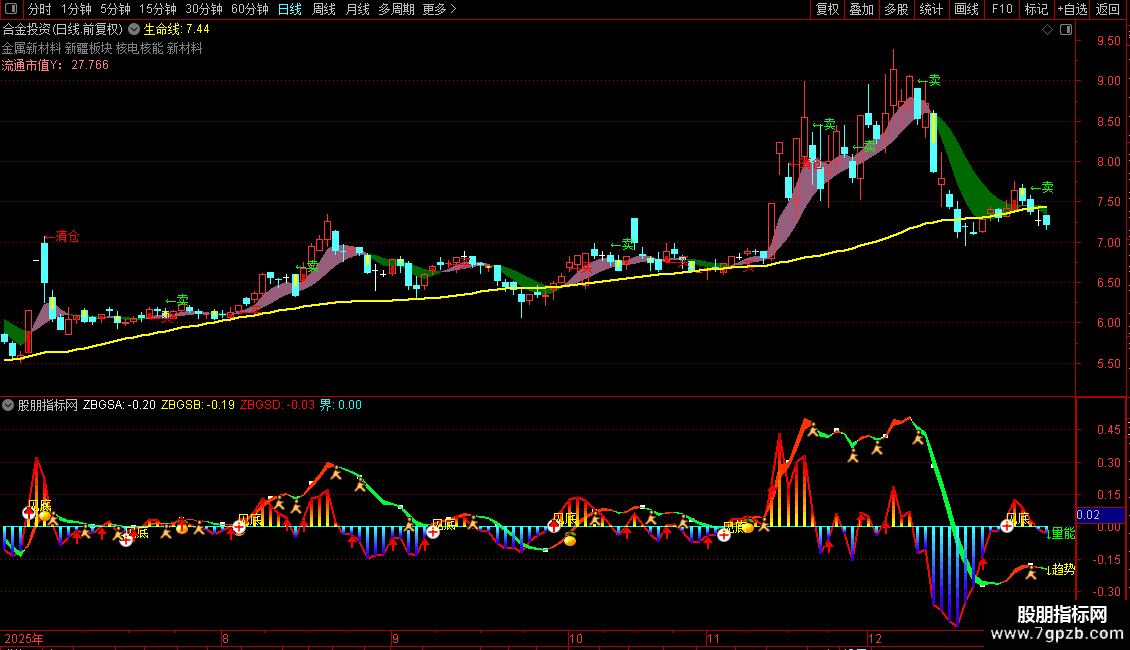Toggle the right side panel icon
This screenshot has height=650, width=1130.
coord(1066,30)
